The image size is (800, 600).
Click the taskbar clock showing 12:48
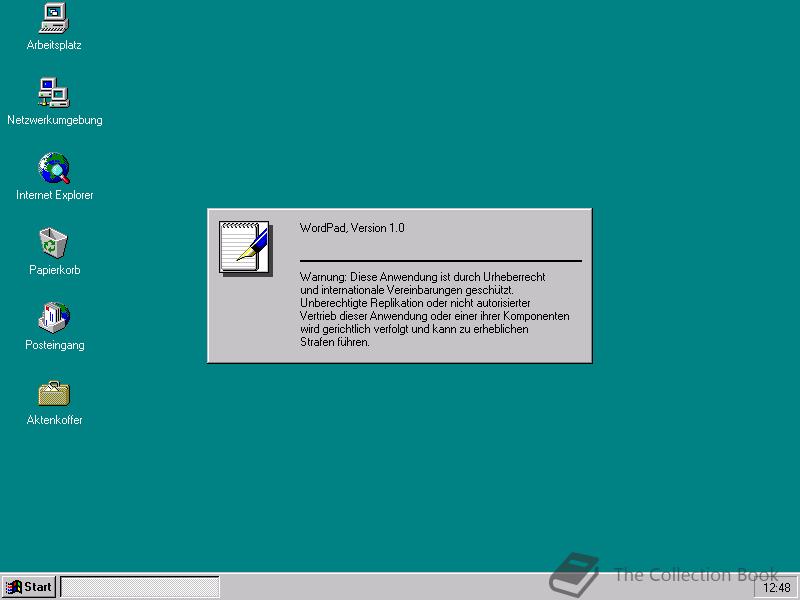click(x=777, y=588)
